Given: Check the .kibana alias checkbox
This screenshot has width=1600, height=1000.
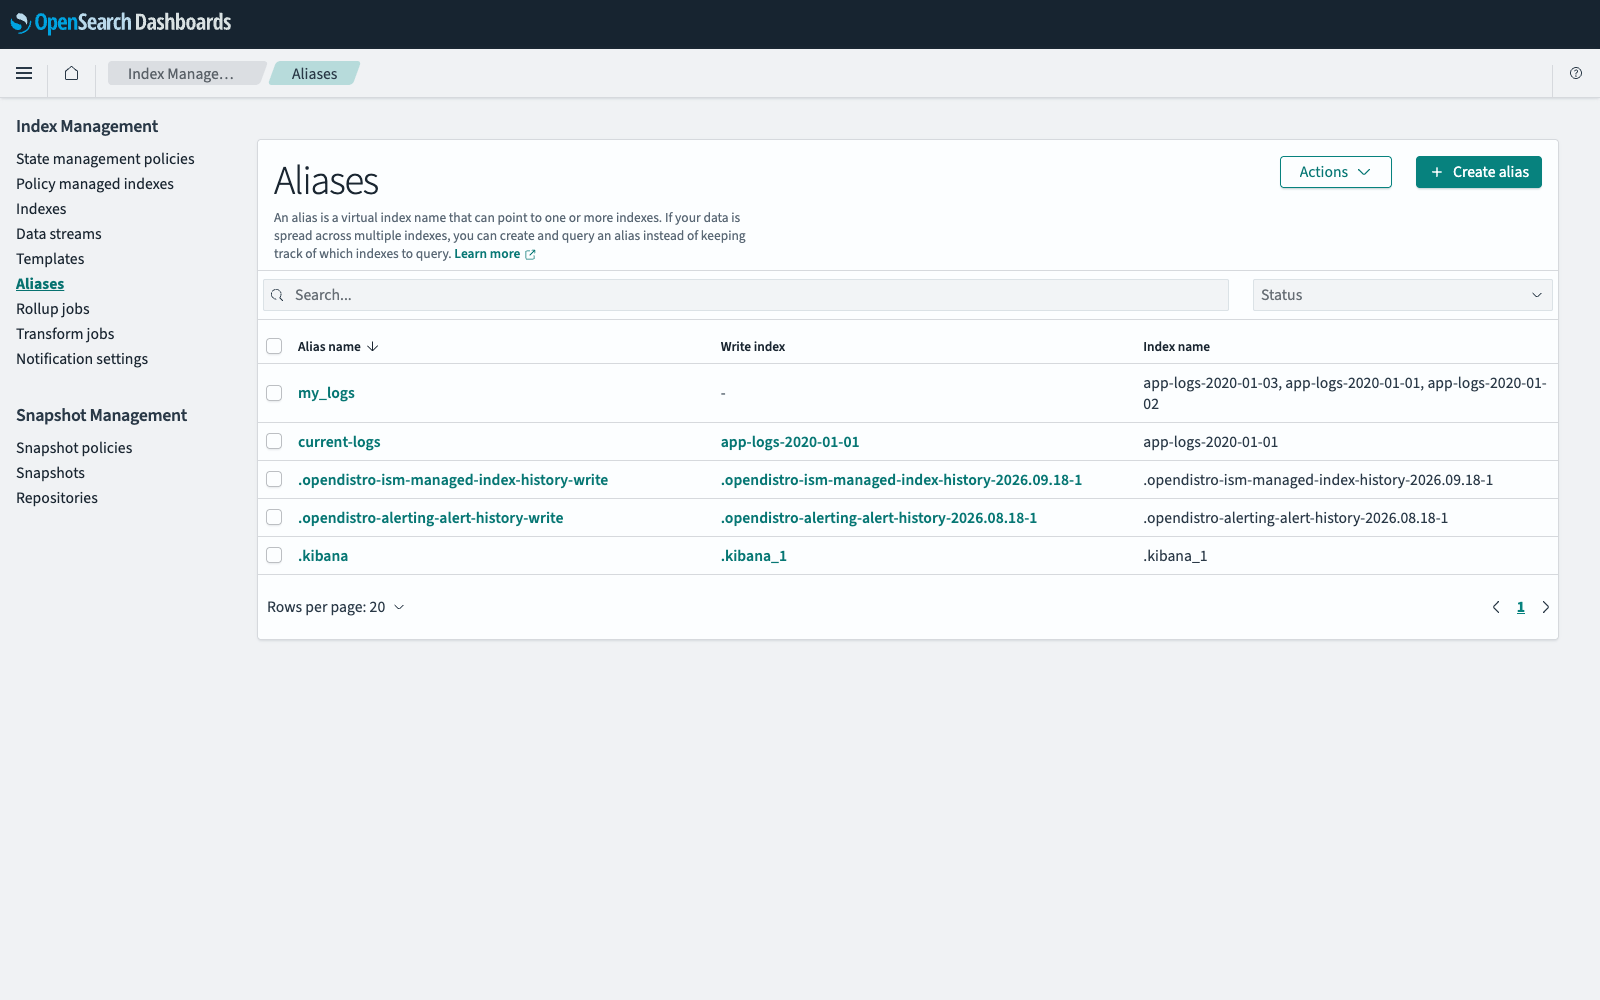Looking at the screenshot, I should [x=274, y=555].
